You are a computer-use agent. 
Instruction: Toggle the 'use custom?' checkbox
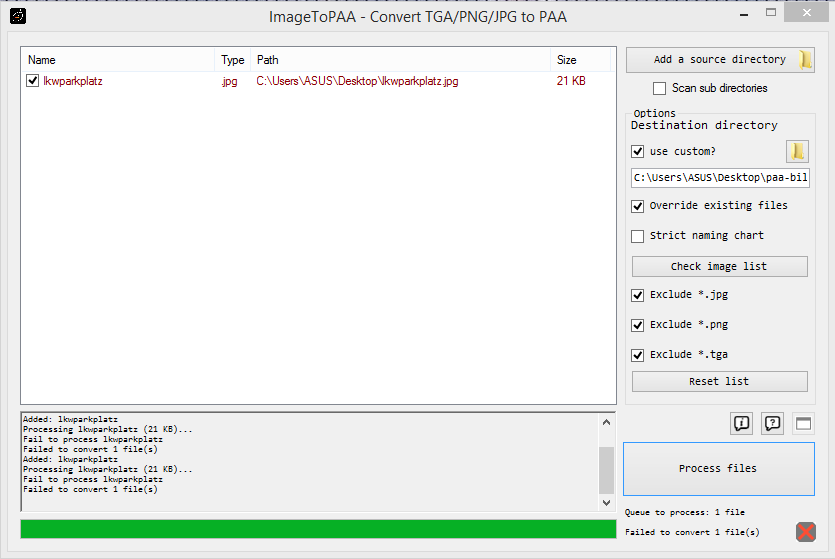pyautogui.click(x=638, y=152)
